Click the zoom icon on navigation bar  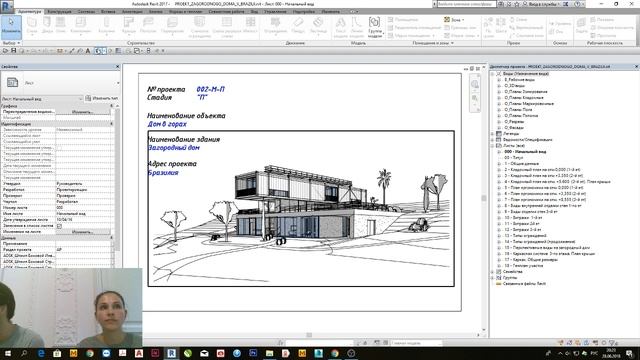tap(475, 98)
